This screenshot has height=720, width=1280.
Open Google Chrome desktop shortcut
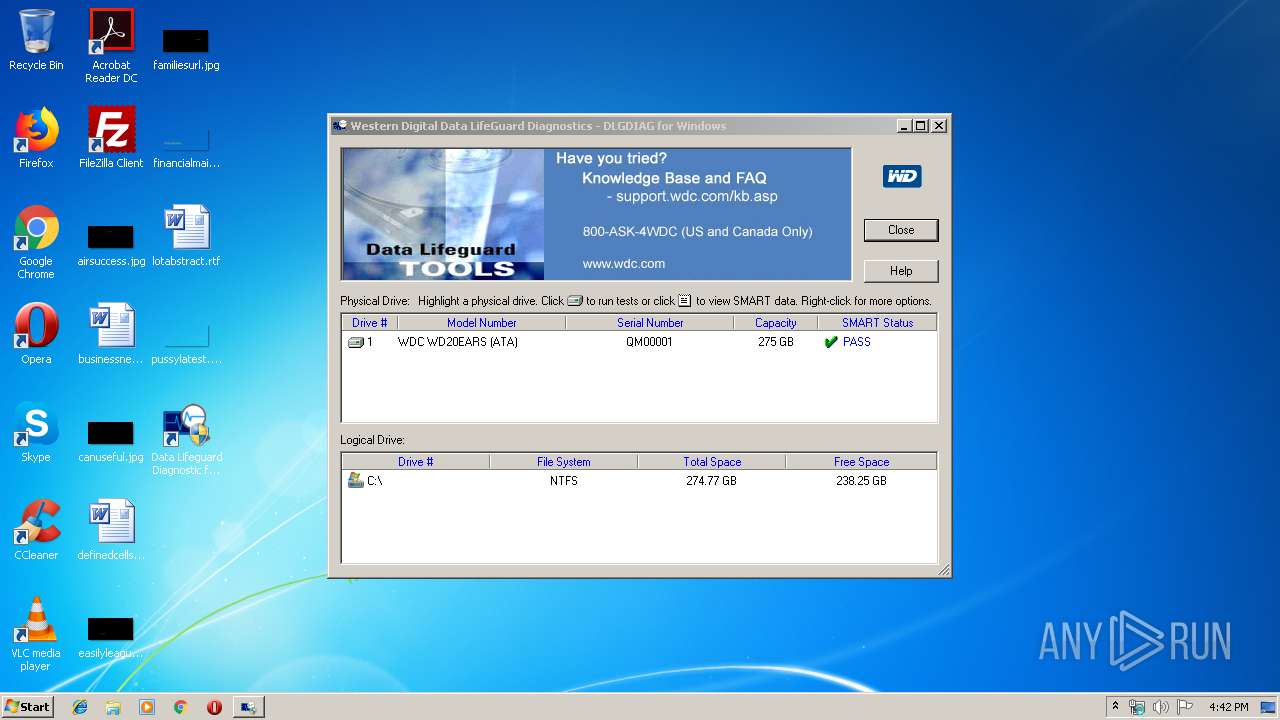[36, 242]
